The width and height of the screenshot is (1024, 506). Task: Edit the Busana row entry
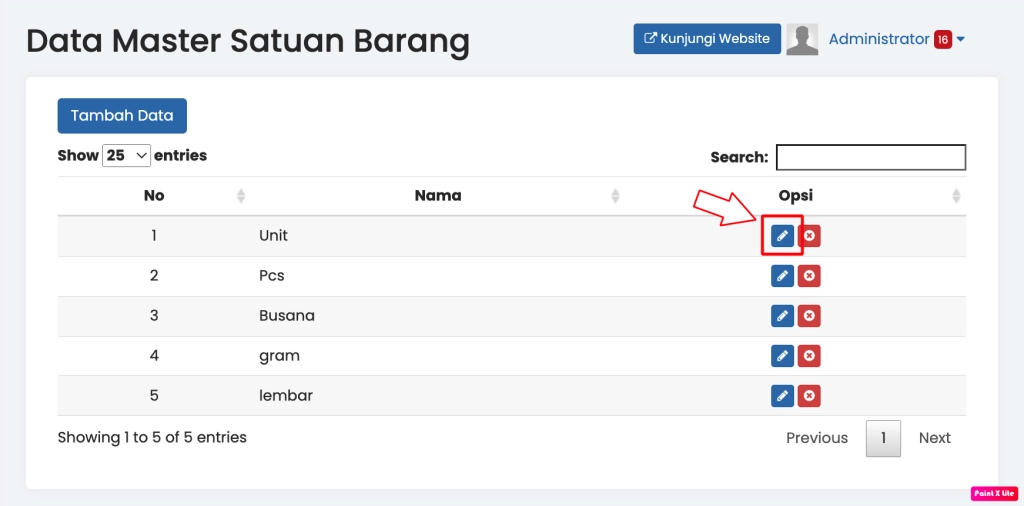[x=782, y=316]
